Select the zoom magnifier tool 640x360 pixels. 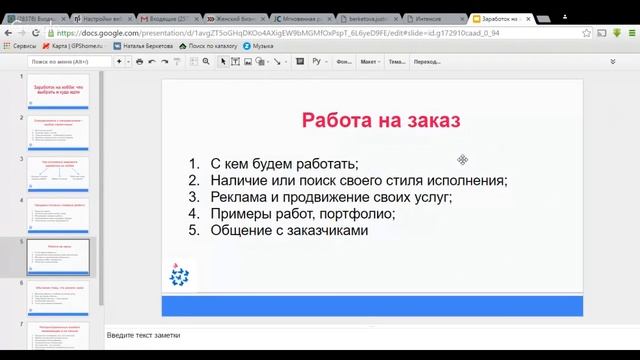pos(206,62)
